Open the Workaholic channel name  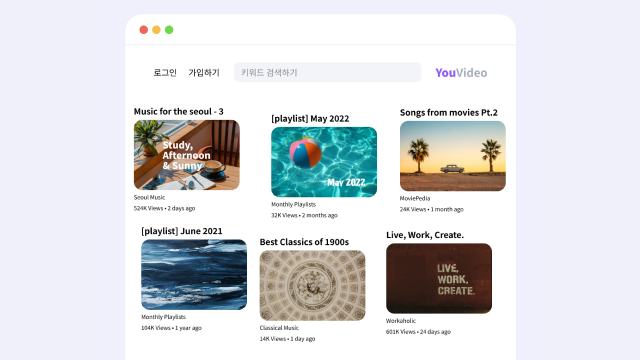(x=401, y=321)
